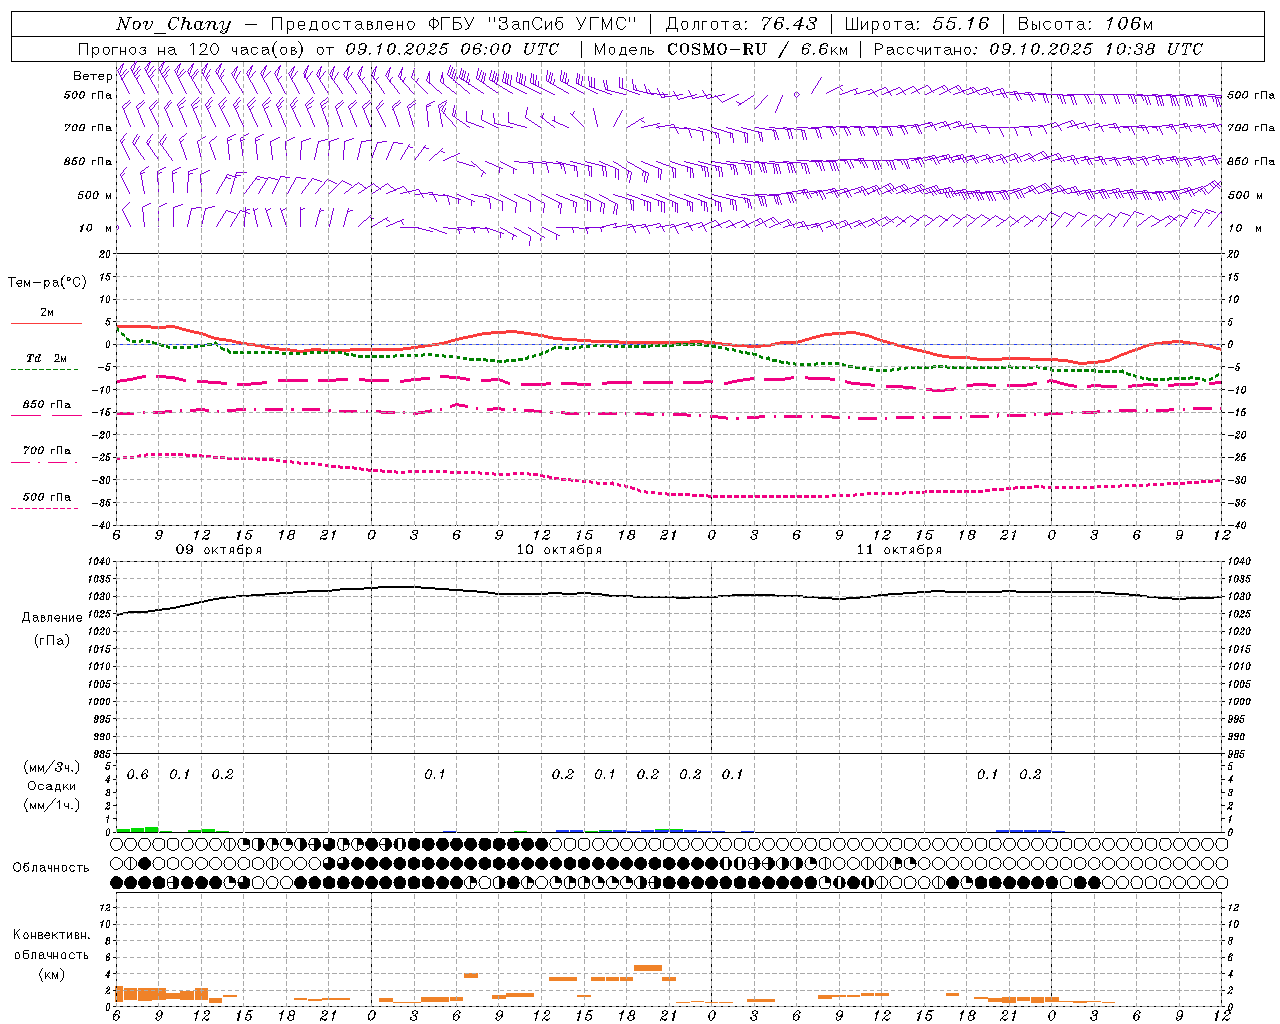This screenshot has height=1024, width=1280.
Task: Click the "(мм/3ч.)" precipitation unit label
Action: pos(52,767)
